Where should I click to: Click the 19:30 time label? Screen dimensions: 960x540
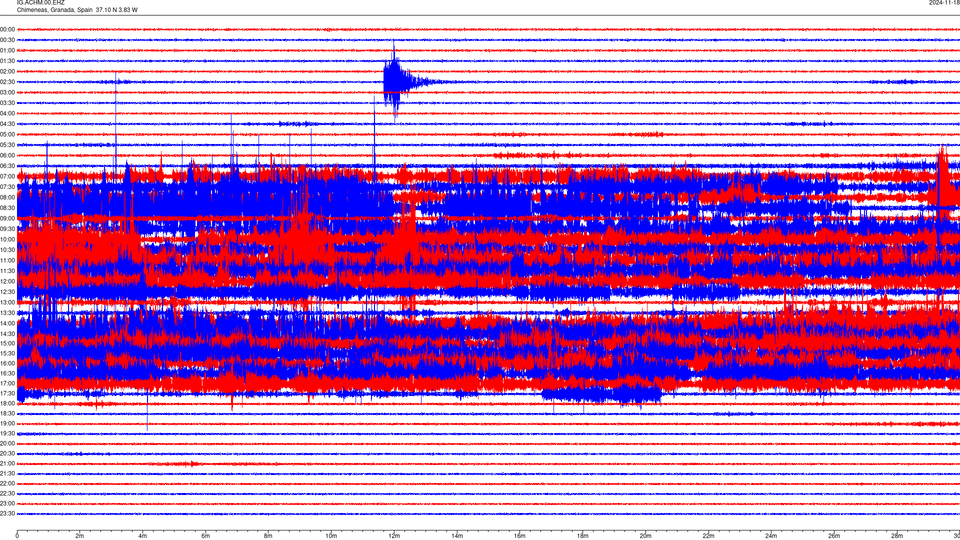pyautogui.click(x=7, y=433)
